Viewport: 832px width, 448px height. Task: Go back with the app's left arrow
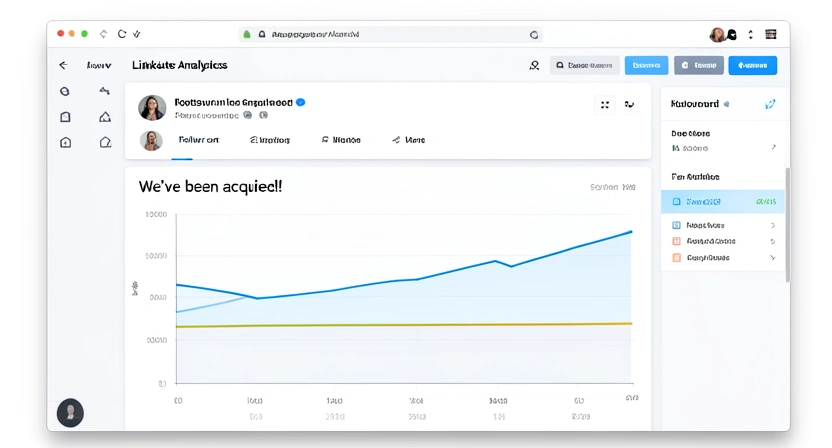(63, 65)
